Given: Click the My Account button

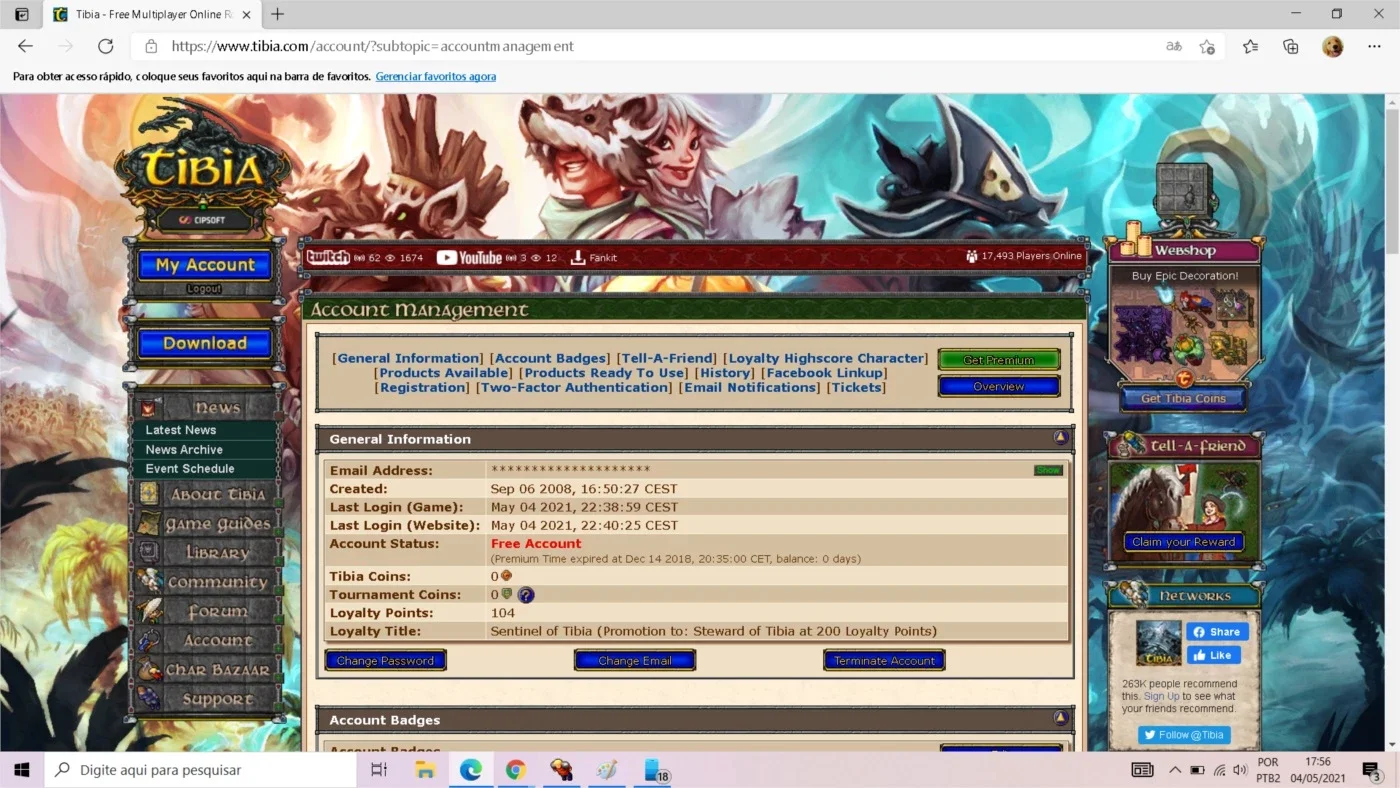Looking at the screenshot, I should (205, 265).
